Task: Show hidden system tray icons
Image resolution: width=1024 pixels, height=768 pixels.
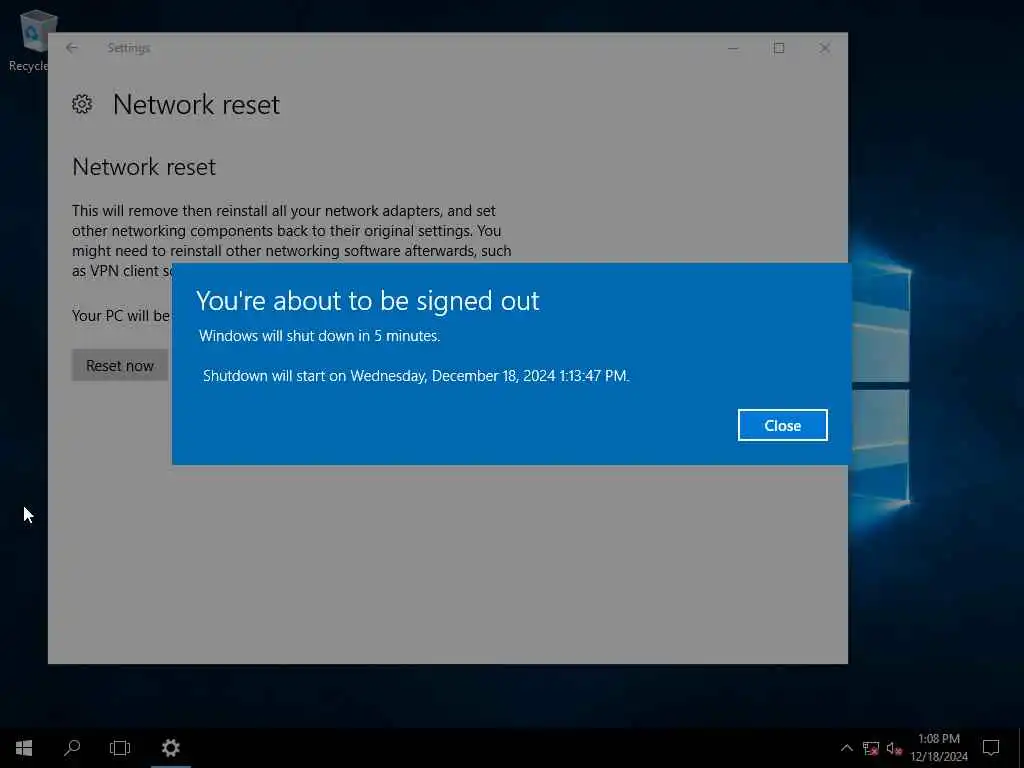Action: click(846, 748)
